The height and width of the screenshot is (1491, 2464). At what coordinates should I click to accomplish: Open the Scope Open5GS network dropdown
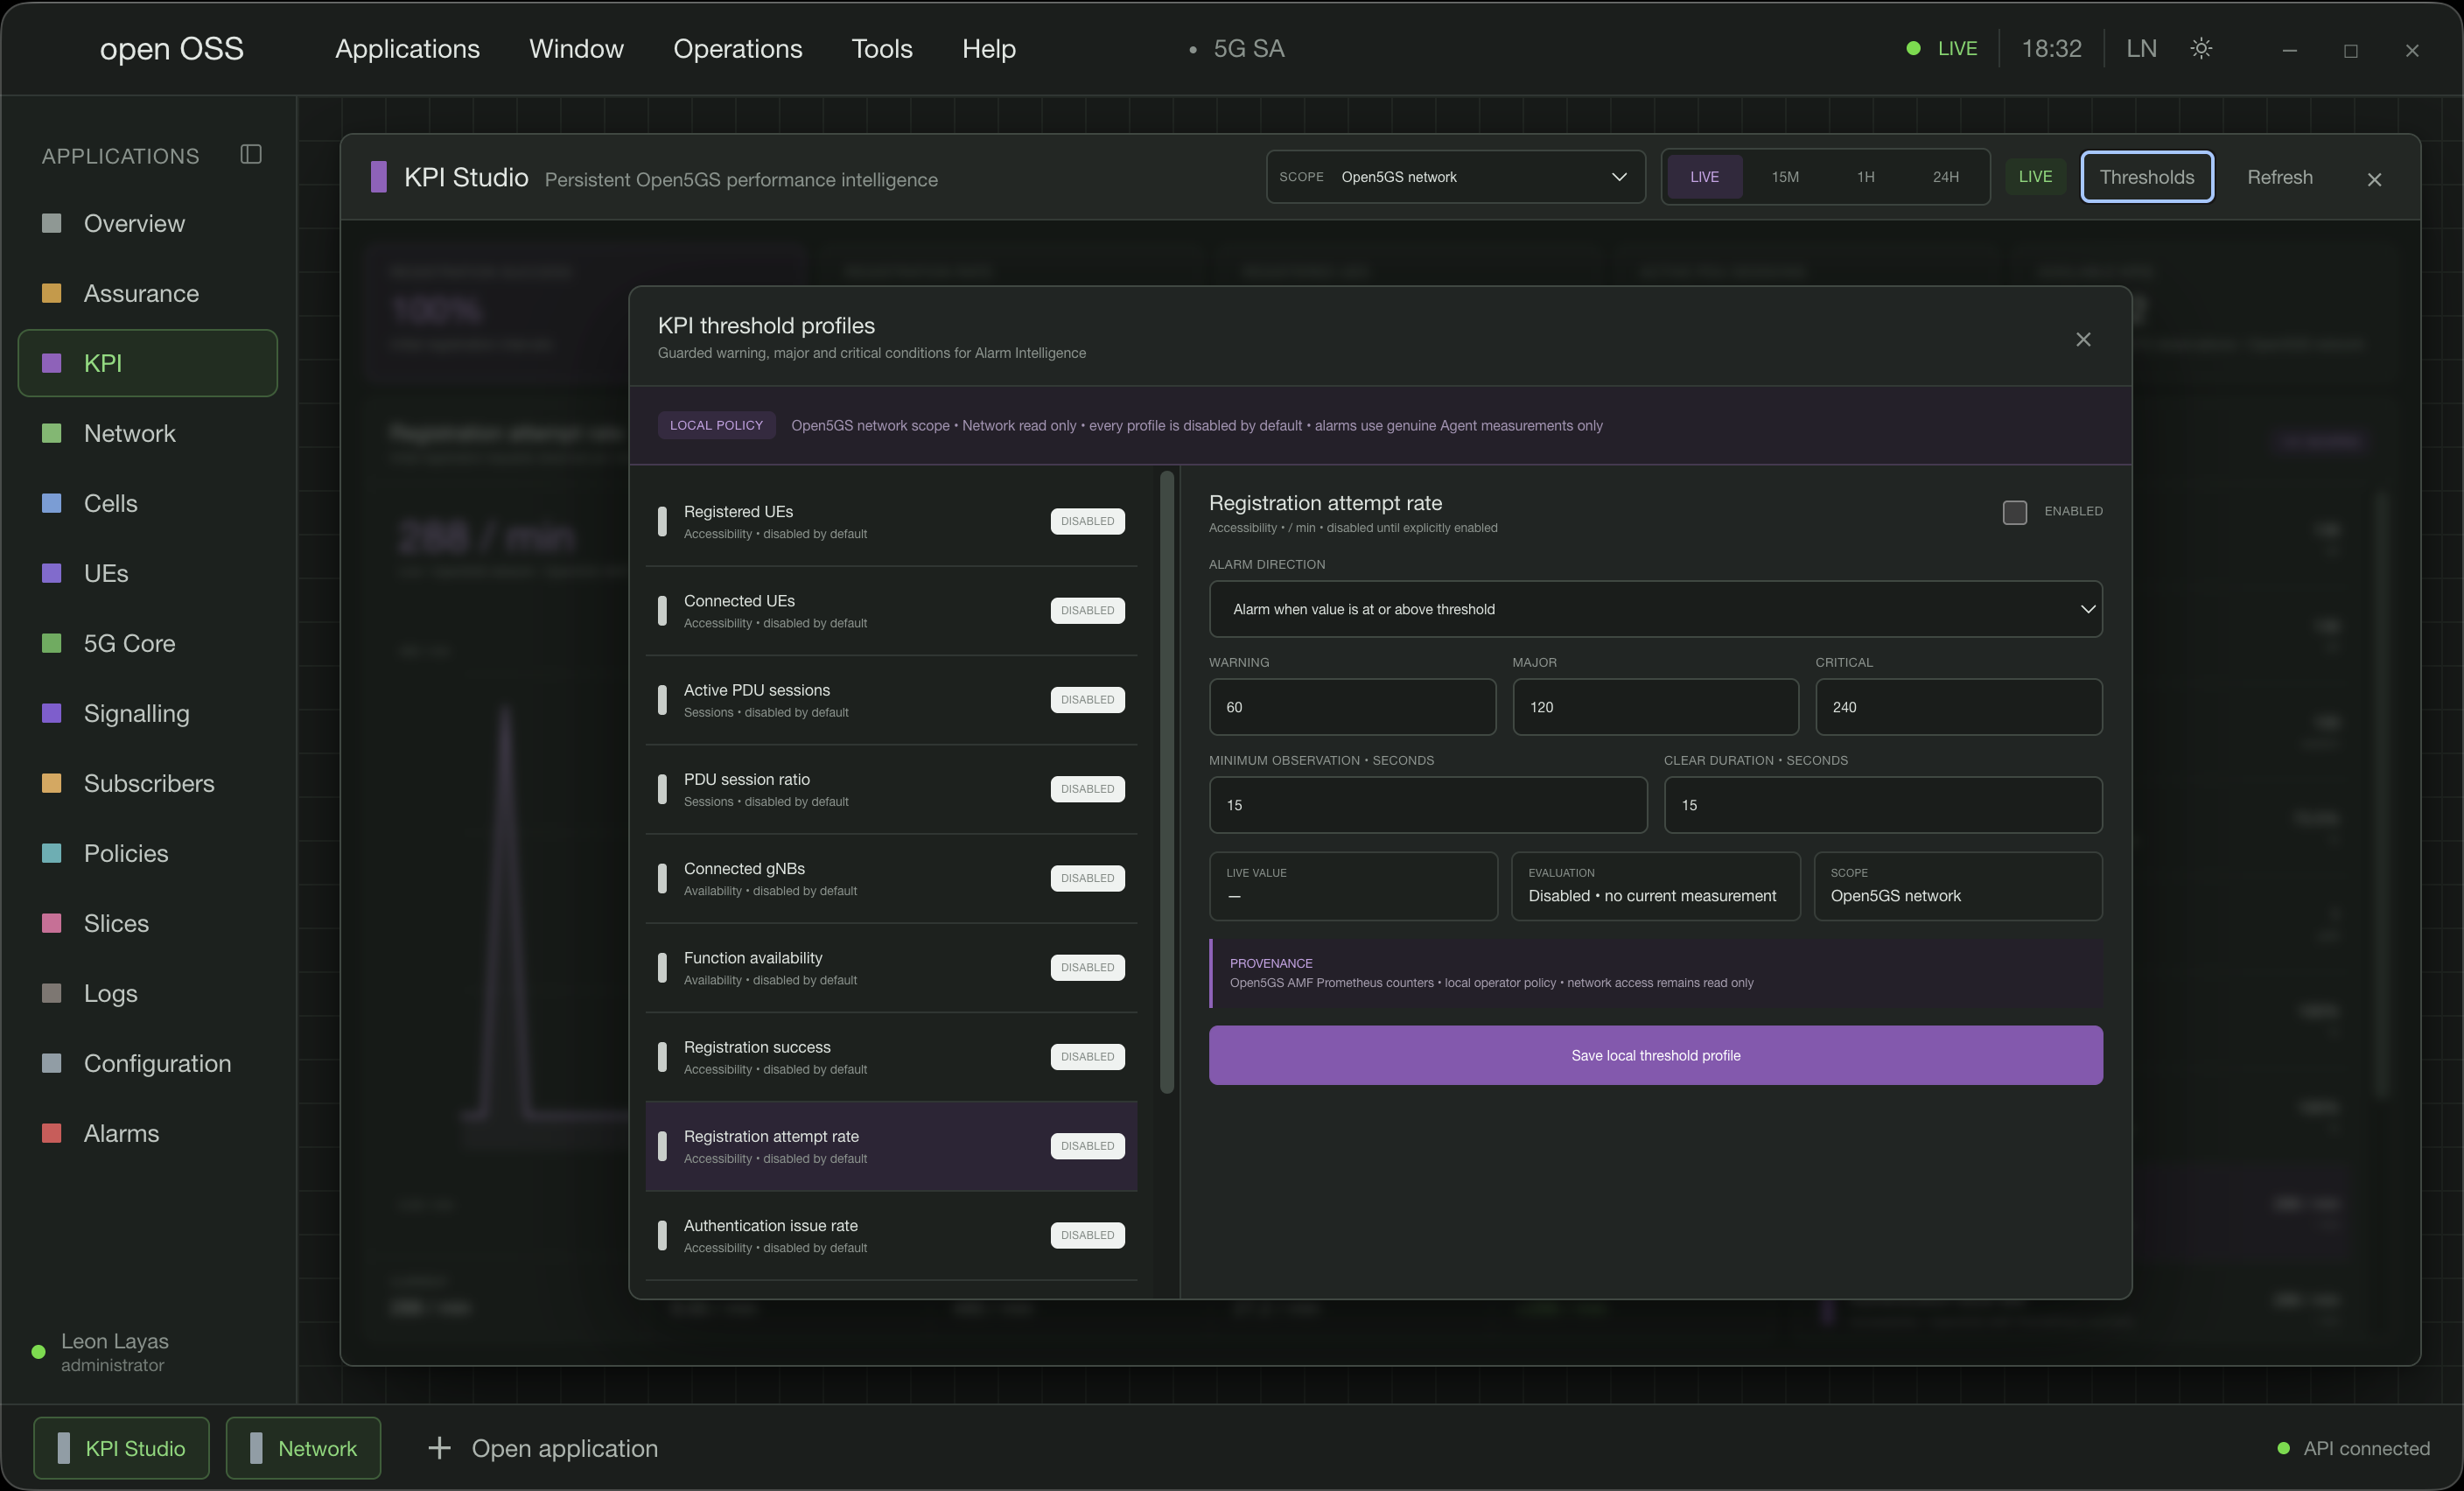point(1455,177)
